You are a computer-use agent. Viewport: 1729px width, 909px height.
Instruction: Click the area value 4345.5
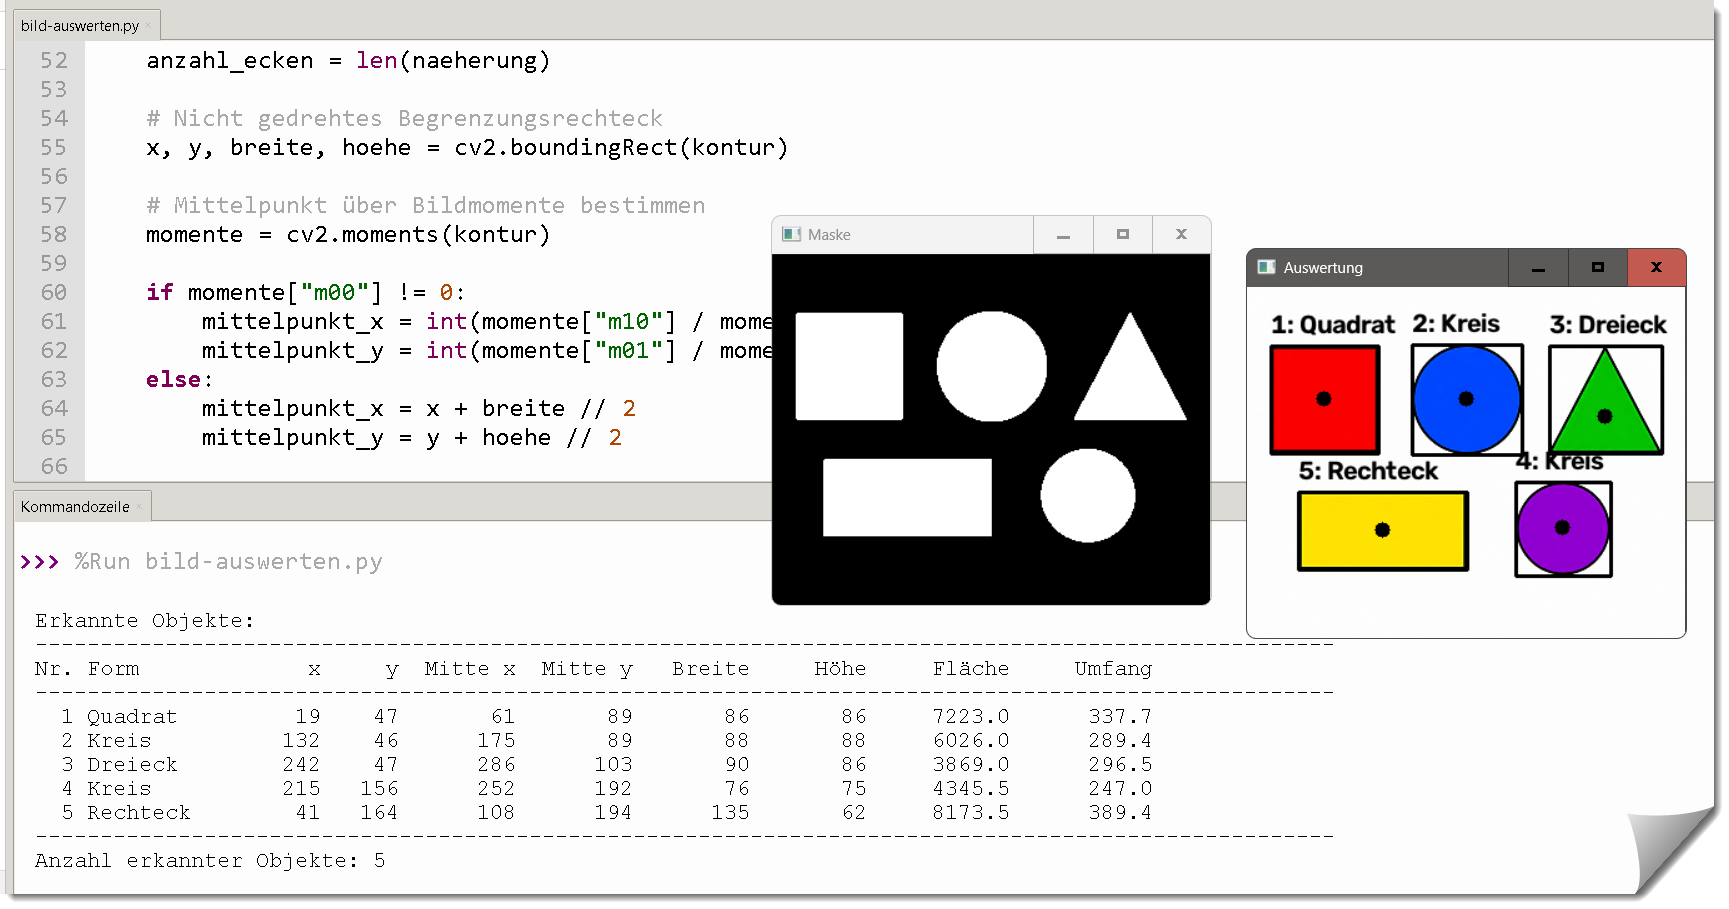pos(971,789)
